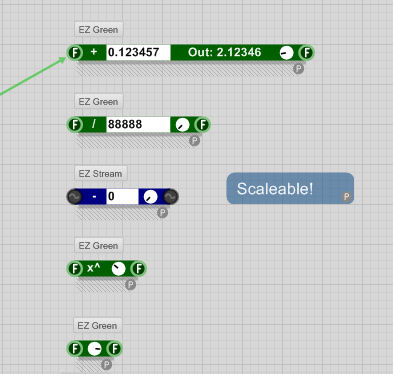Open properties P below the + module
Image resolution: width=393 pixels, height=374 pixels.
tap(299, 69)
